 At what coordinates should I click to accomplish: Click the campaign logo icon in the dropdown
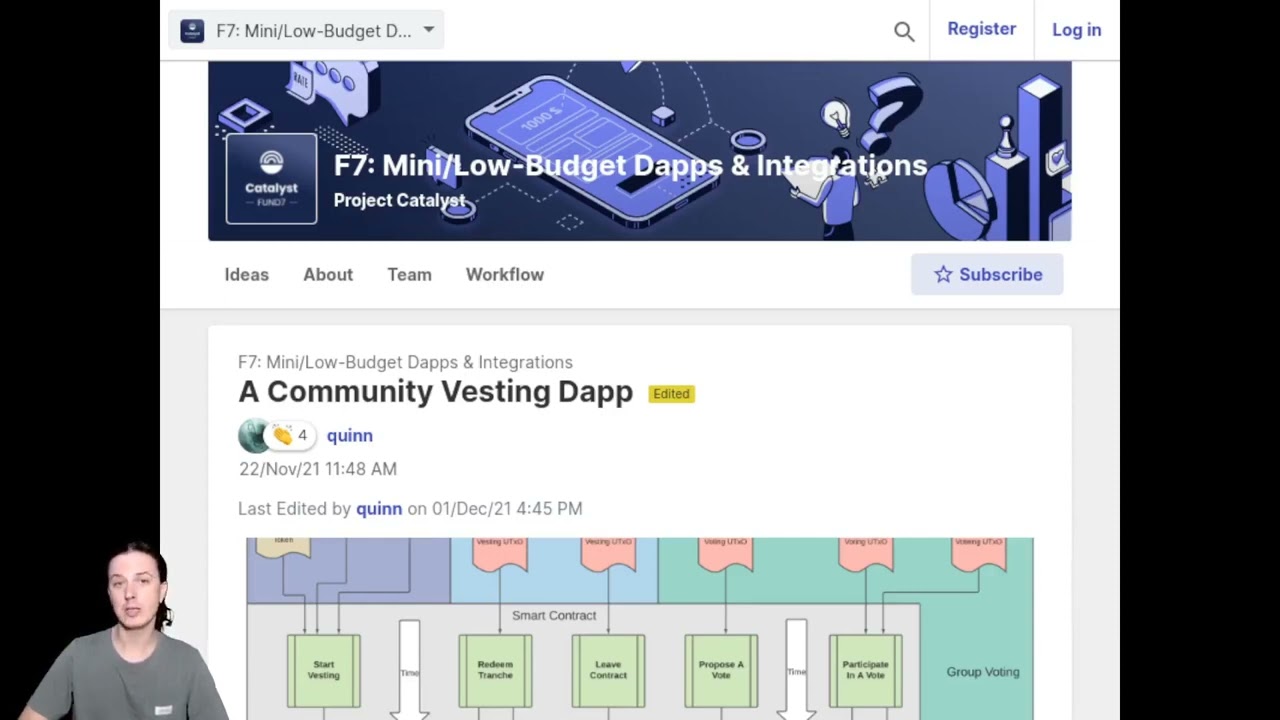point(192,31)
